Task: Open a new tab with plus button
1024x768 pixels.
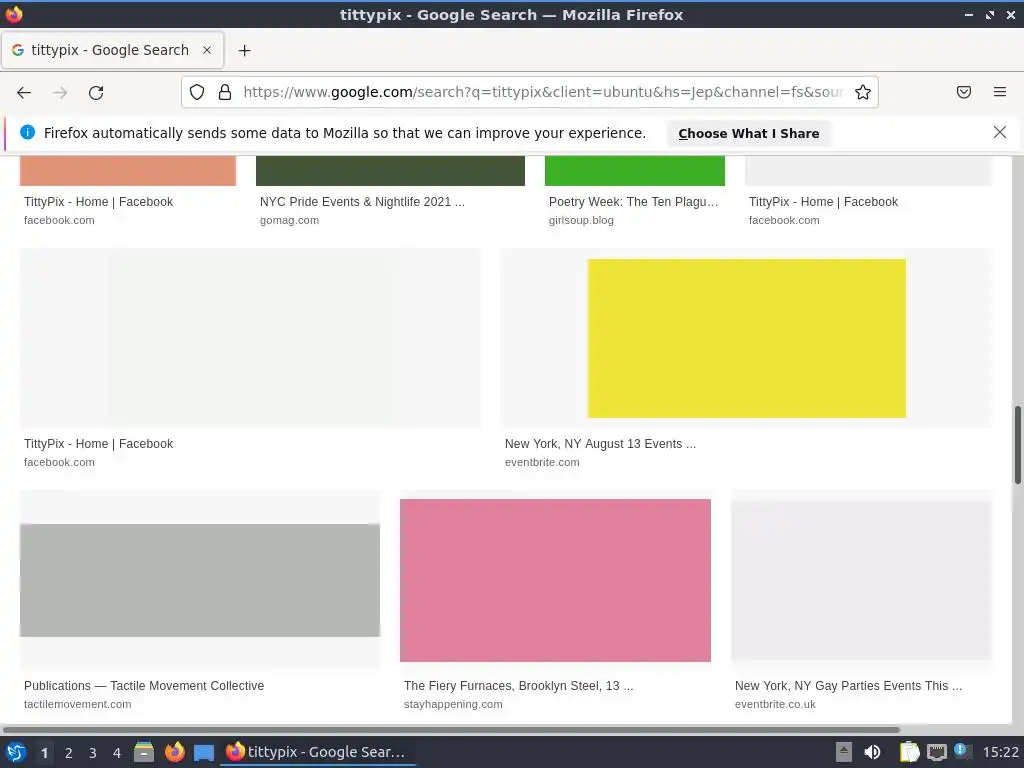Action: coord(244,50)
